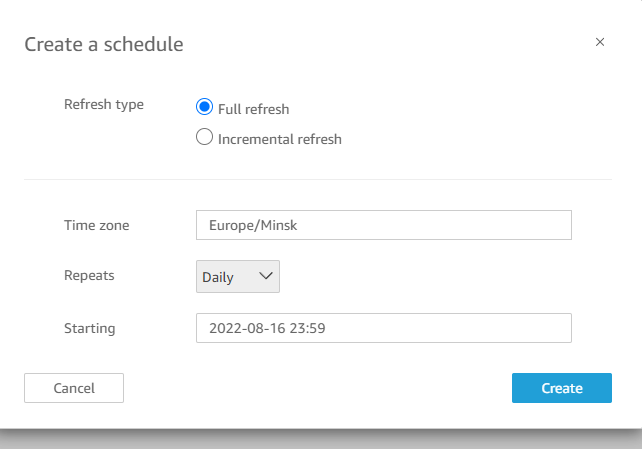Click the gray backdrop below the dialog

tap(320, 438)
